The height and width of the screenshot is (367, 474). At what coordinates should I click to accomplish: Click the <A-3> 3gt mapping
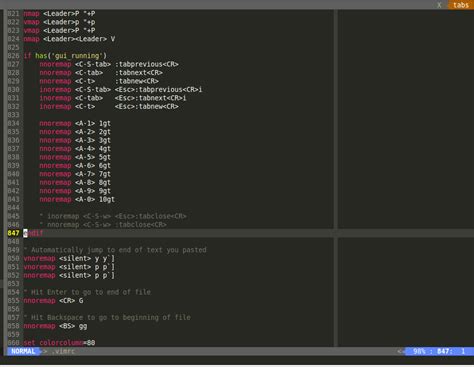click(75, 140)
